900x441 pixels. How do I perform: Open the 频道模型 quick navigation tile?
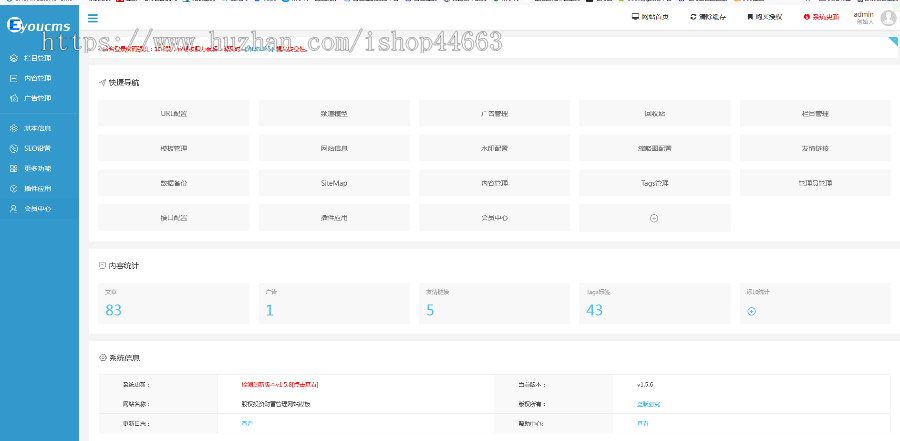pyautogui.click(x=334, y=113)
